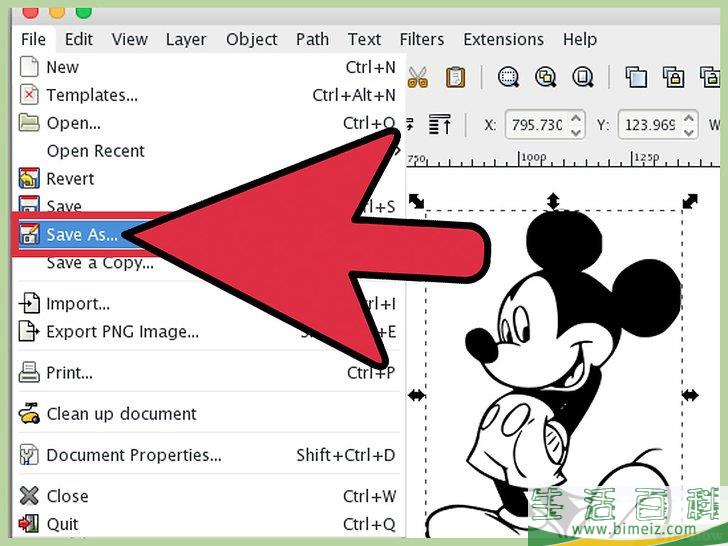Click the Clean up document vacuum icon

[29, 413]
